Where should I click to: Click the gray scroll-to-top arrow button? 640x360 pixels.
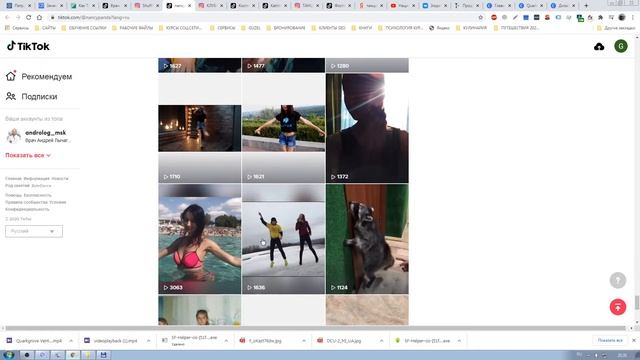(x=618, y=280)
